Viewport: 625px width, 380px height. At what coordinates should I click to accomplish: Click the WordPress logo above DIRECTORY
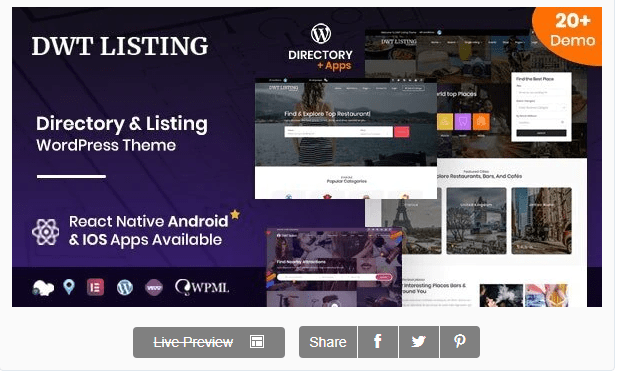(321, 33)
